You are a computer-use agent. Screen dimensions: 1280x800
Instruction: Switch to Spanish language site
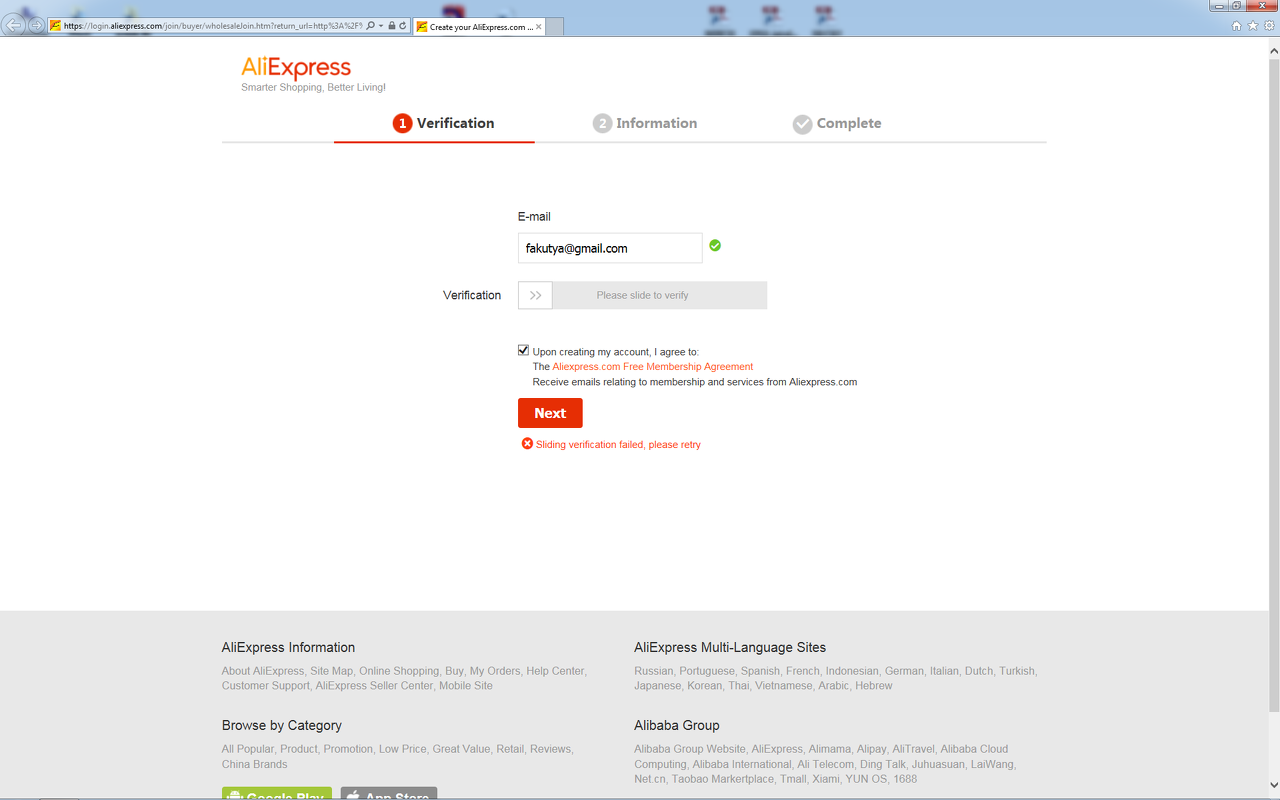(760, 671)
